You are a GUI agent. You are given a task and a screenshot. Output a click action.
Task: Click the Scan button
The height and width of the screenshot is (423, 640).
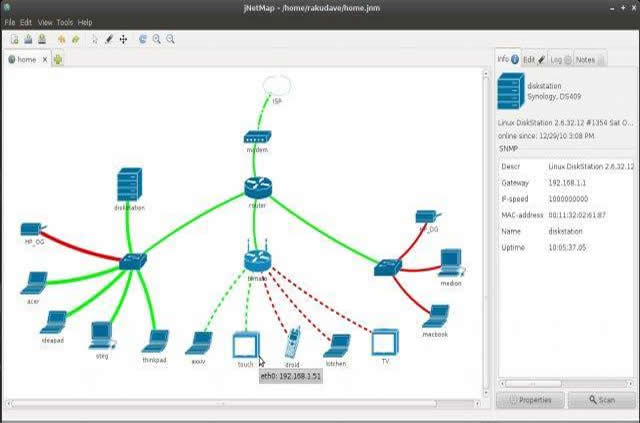pyautogui.click(x=601, y=399)
